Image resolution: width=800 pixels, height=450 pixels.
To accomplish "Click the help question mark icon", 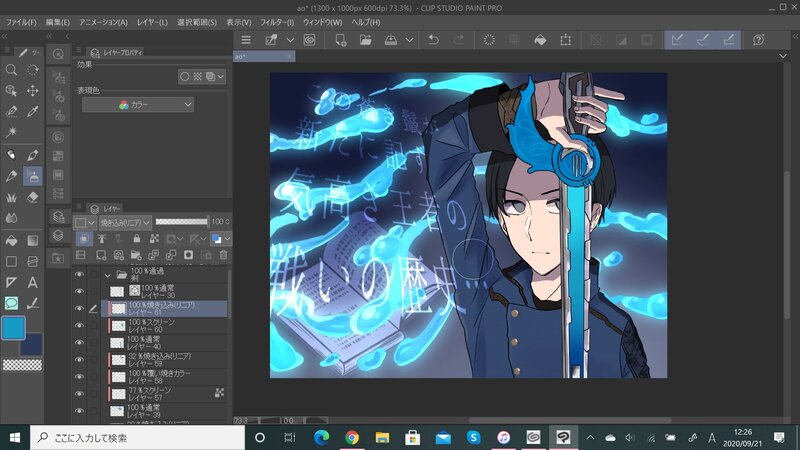I will [x=759, y=40].
